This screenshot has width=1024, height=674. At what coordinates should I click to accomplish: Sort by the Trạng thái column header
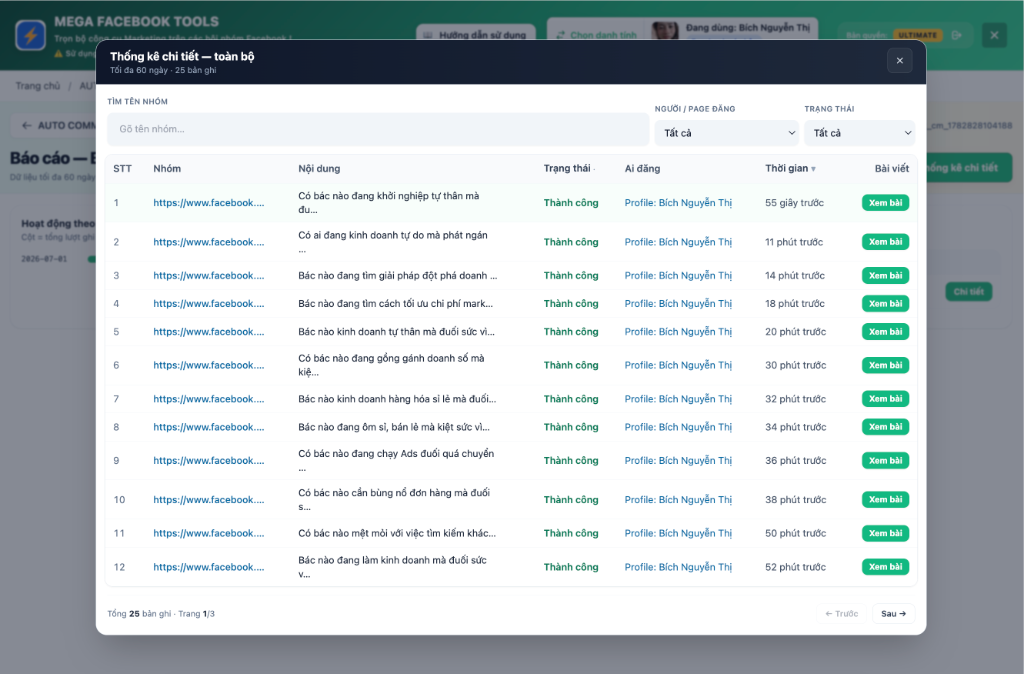[569, 168]
